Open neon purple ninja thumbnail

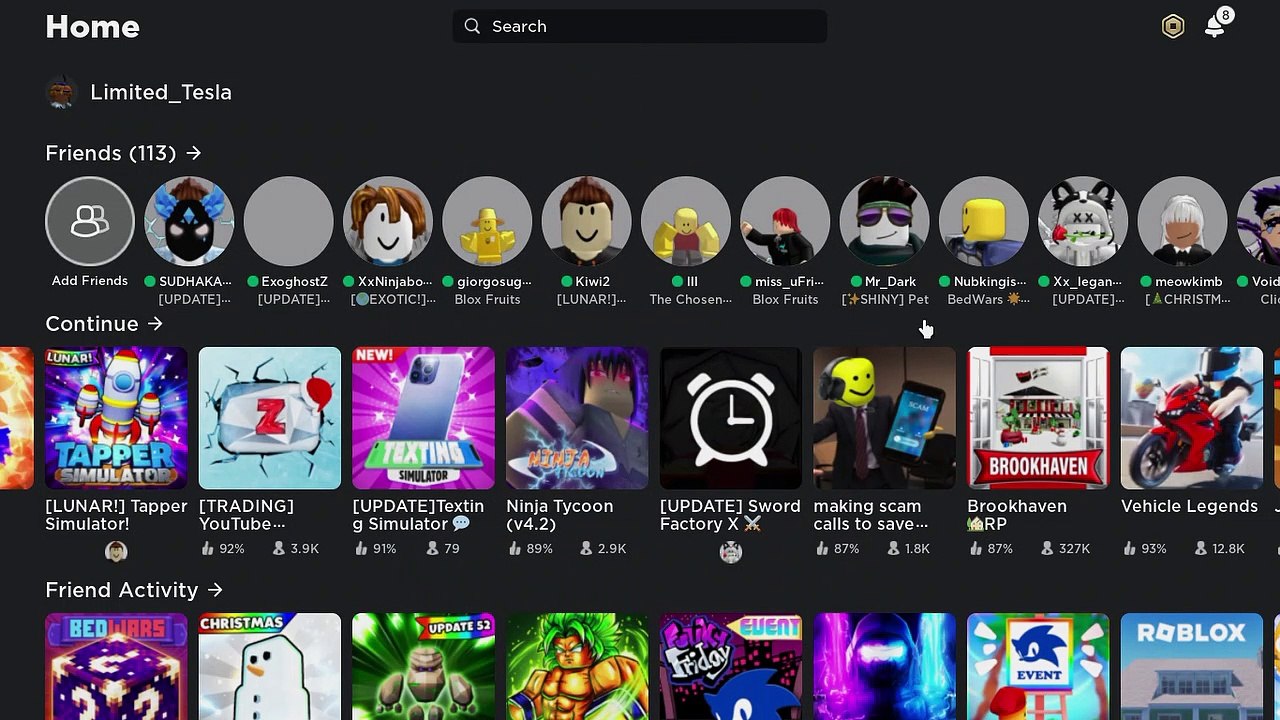[885, 667]
